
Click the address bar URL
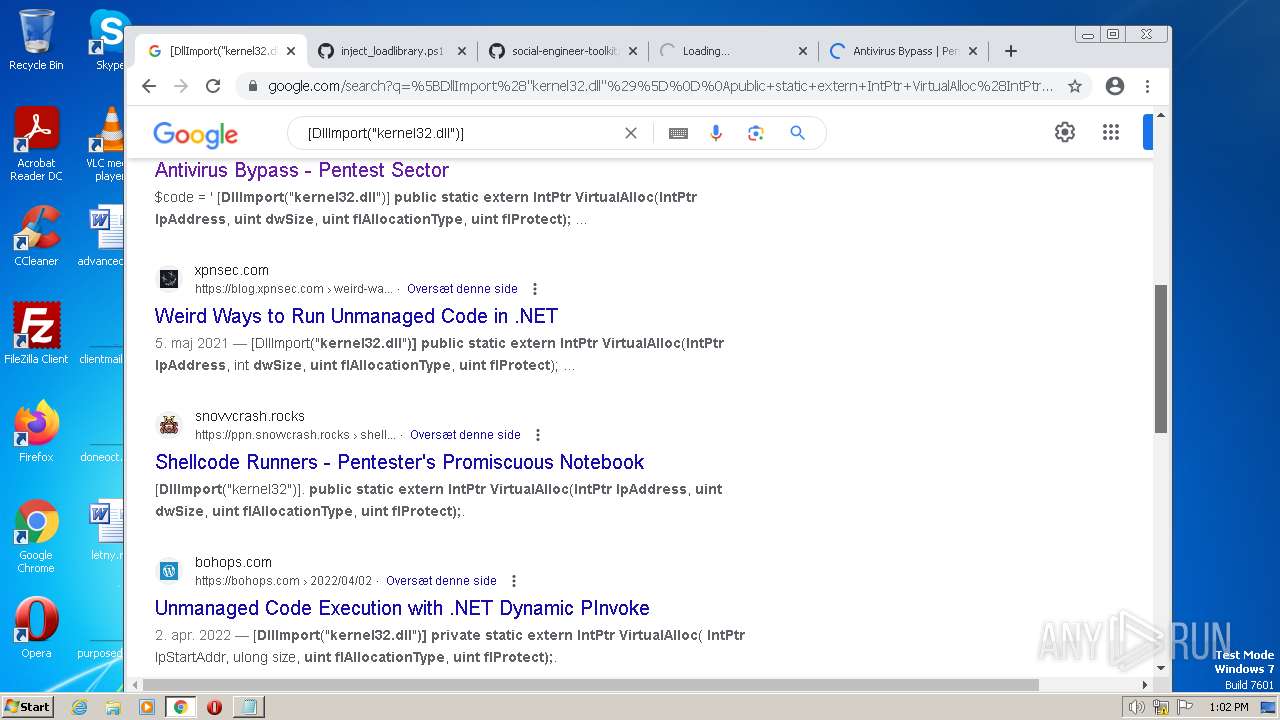tap(660, 86)
